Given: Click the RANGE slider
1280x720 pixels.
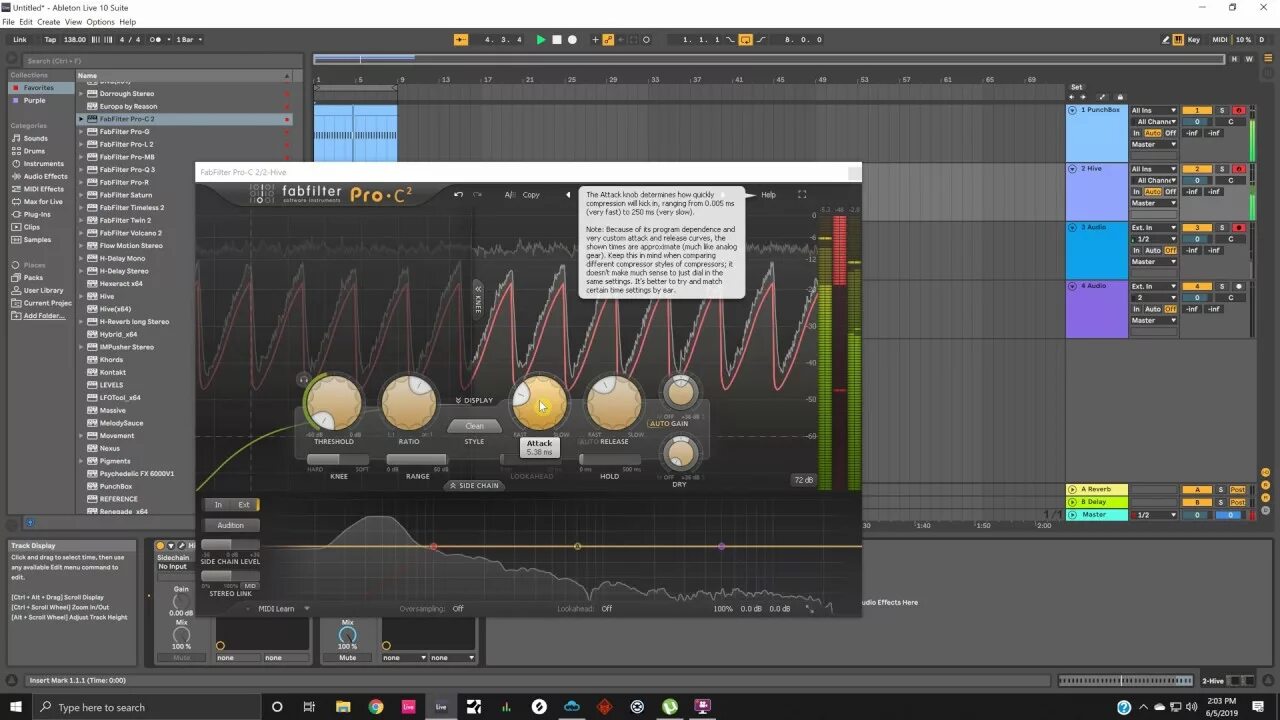Looking at the screenshot, I should (417, 460).
